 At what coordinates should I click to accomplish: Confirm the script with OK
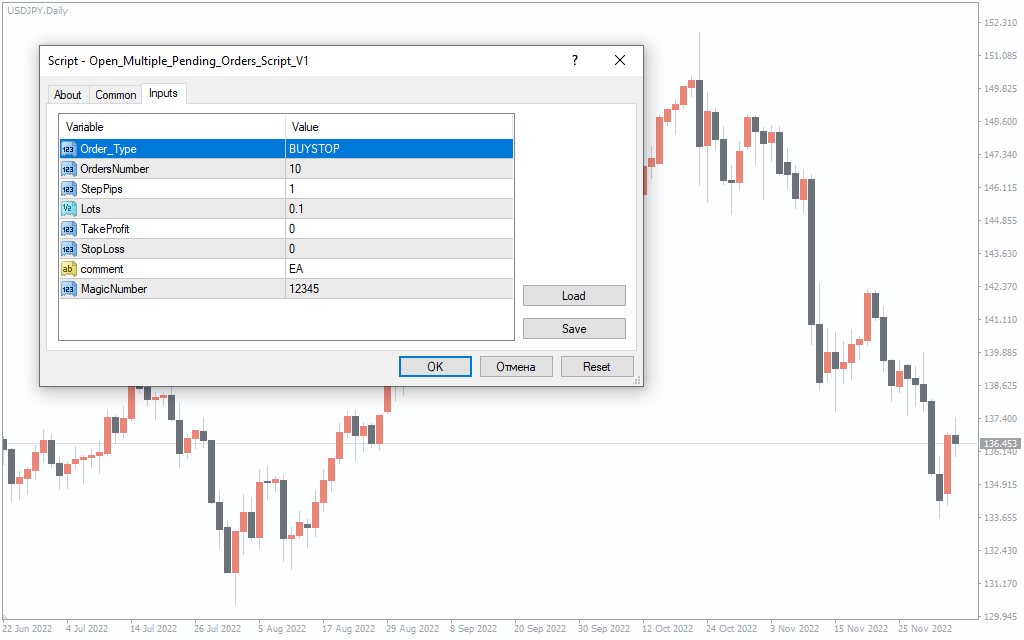[x=435, y=367]
